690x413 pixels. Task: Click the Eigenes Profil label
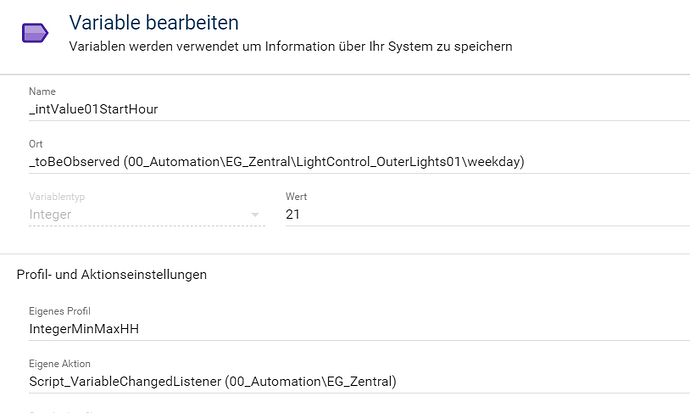point(60,311)
